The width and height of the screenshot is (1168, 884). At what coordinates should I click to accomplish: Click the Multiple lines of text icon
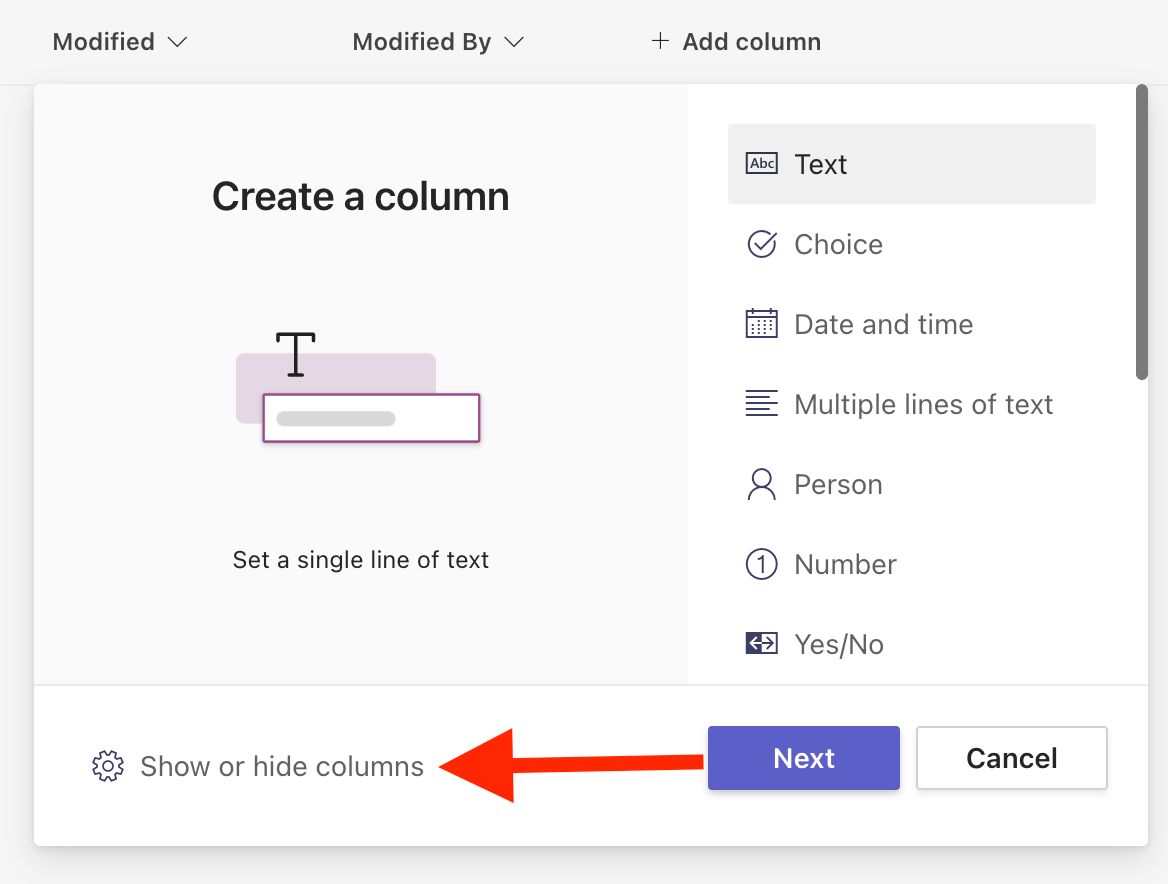tap(762, 404)
